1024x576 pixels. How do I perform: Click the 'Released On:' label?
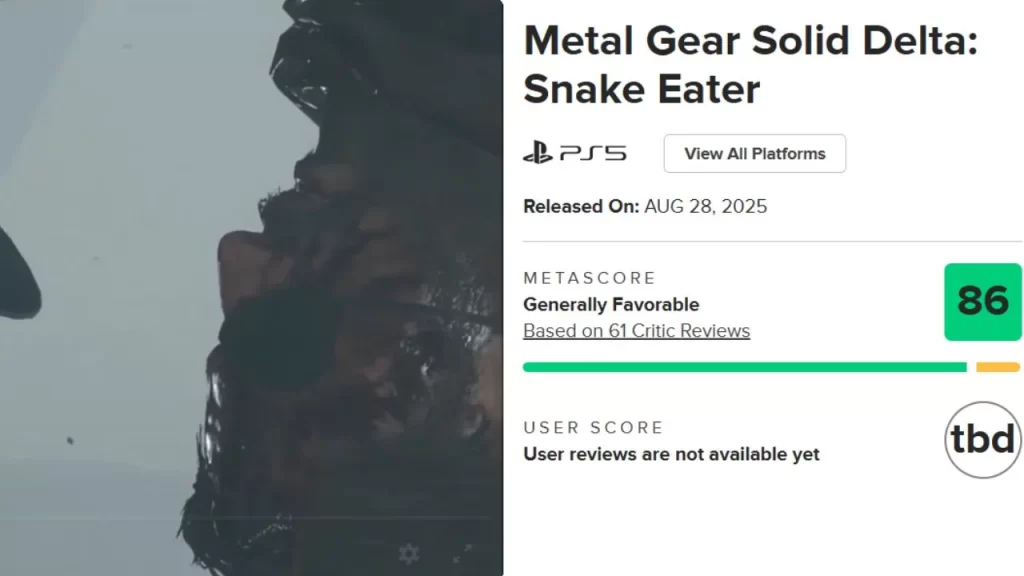tap(580, 206)
